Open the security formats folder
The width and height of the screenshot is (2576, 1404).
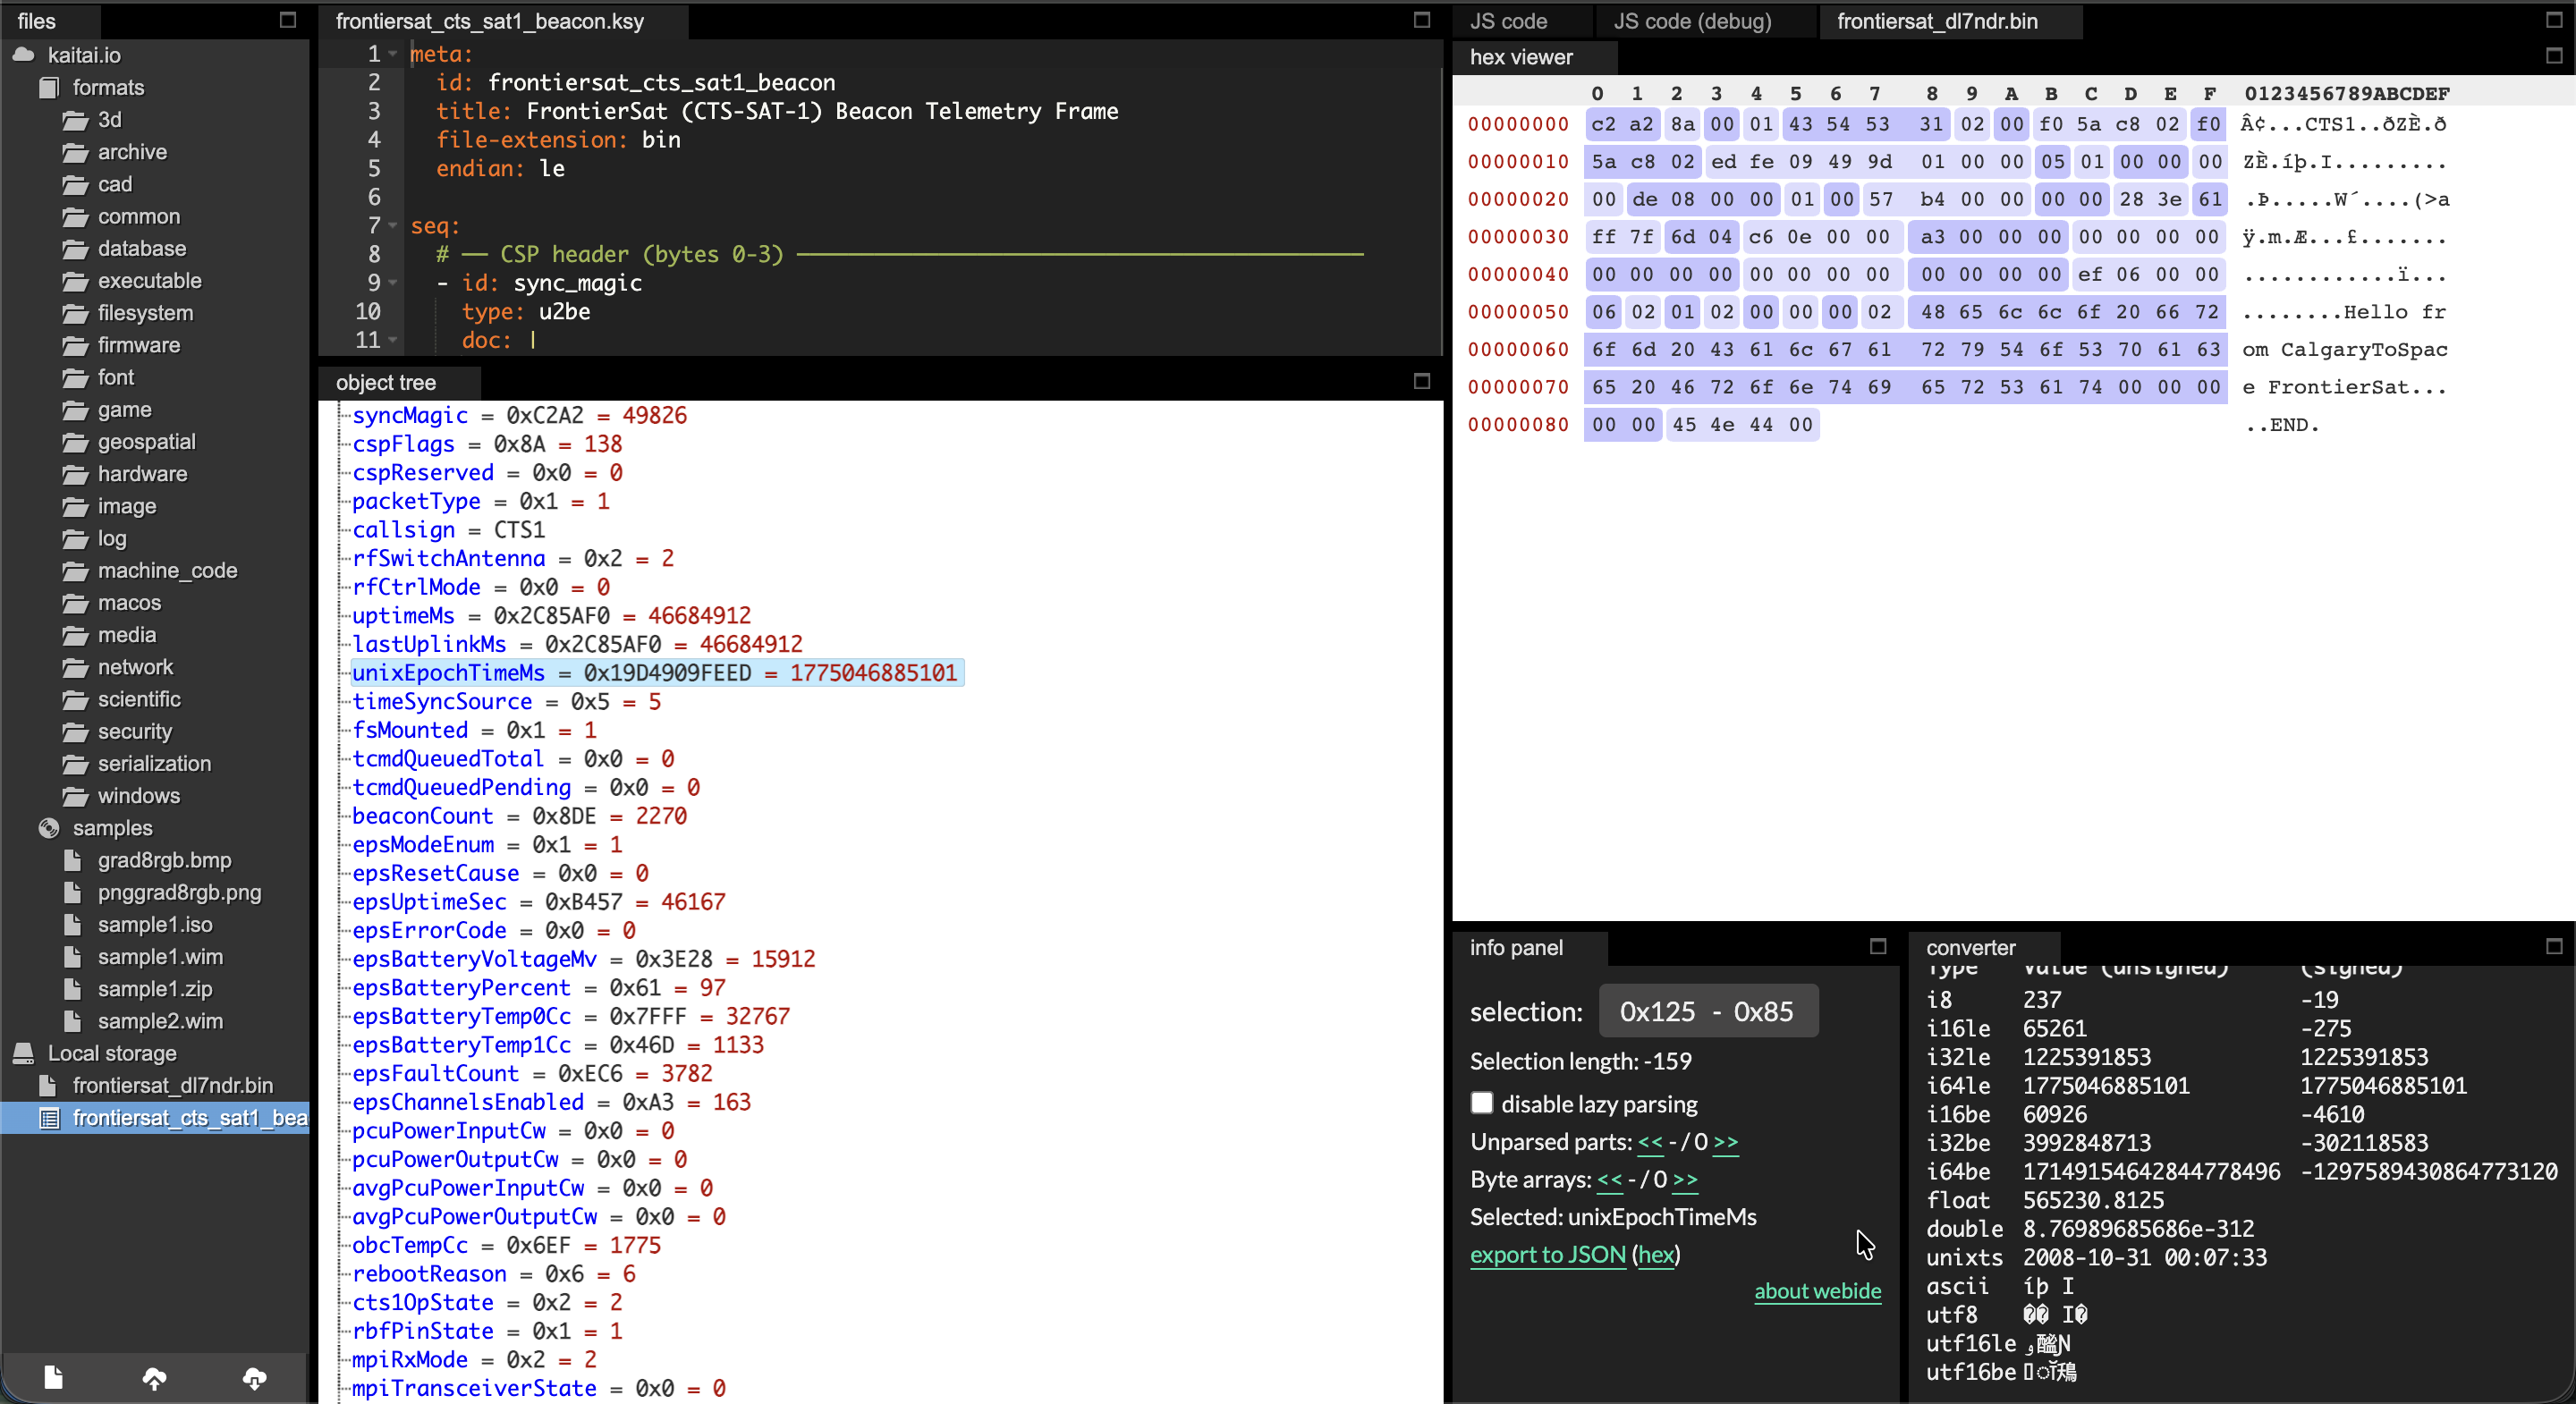pyautogui.click(x=134, y=731)
